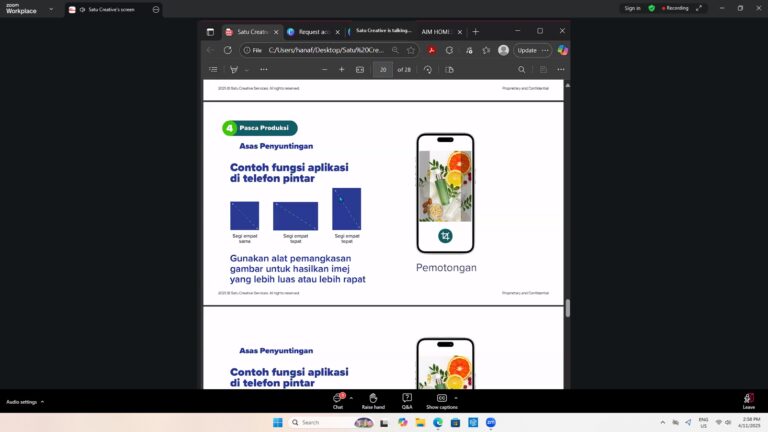Zoom in the PDF with plus icon
768x432 pixels.
click(x=341, y=69)
